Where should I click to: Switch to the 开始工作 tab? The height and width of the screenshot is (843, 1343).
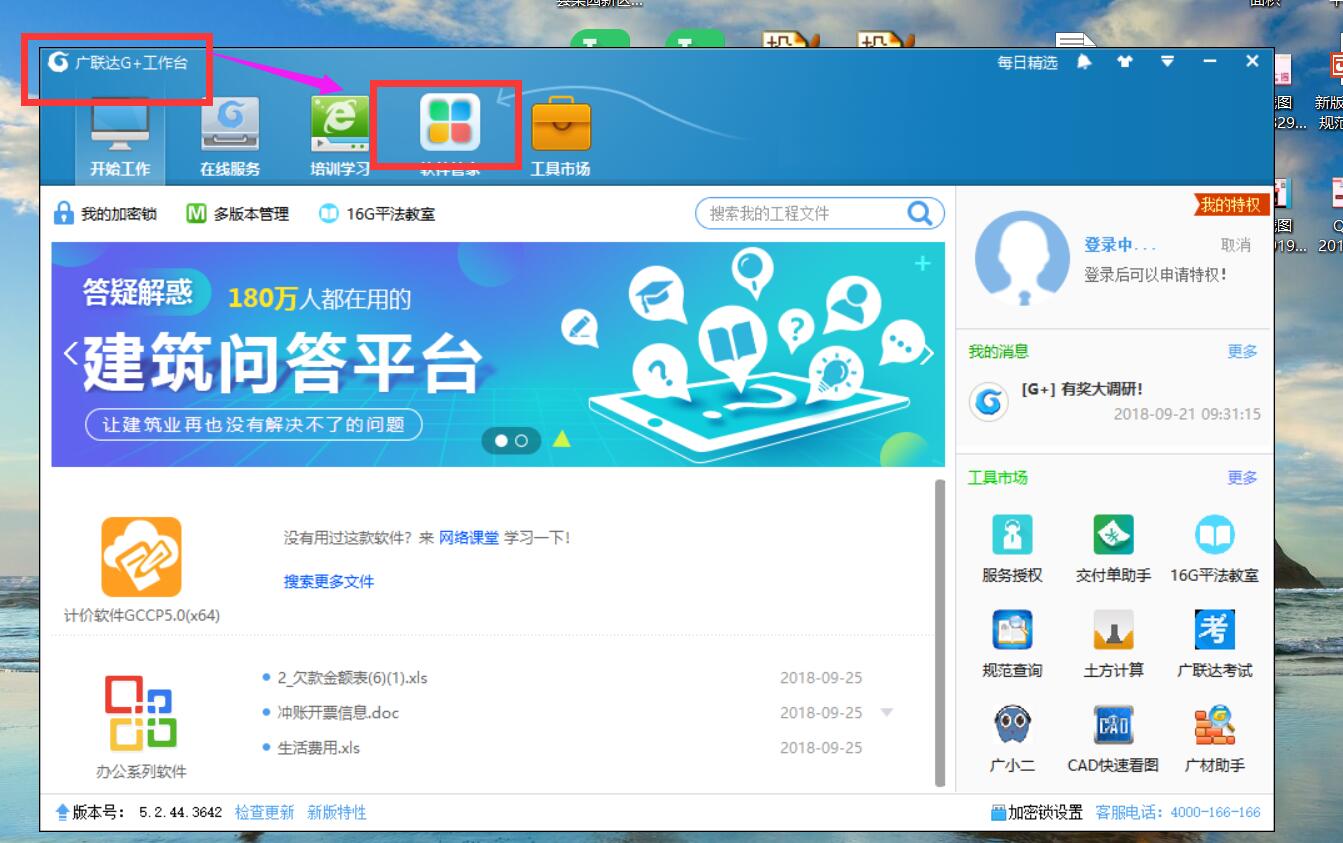coord(120,137)
